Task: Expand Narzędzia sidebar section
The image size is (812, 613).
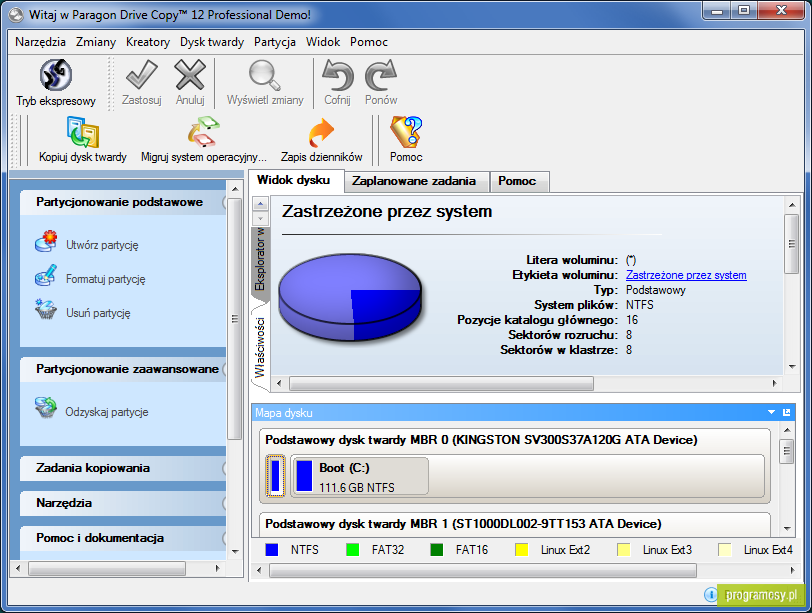Action: click(x=124, y=503)
